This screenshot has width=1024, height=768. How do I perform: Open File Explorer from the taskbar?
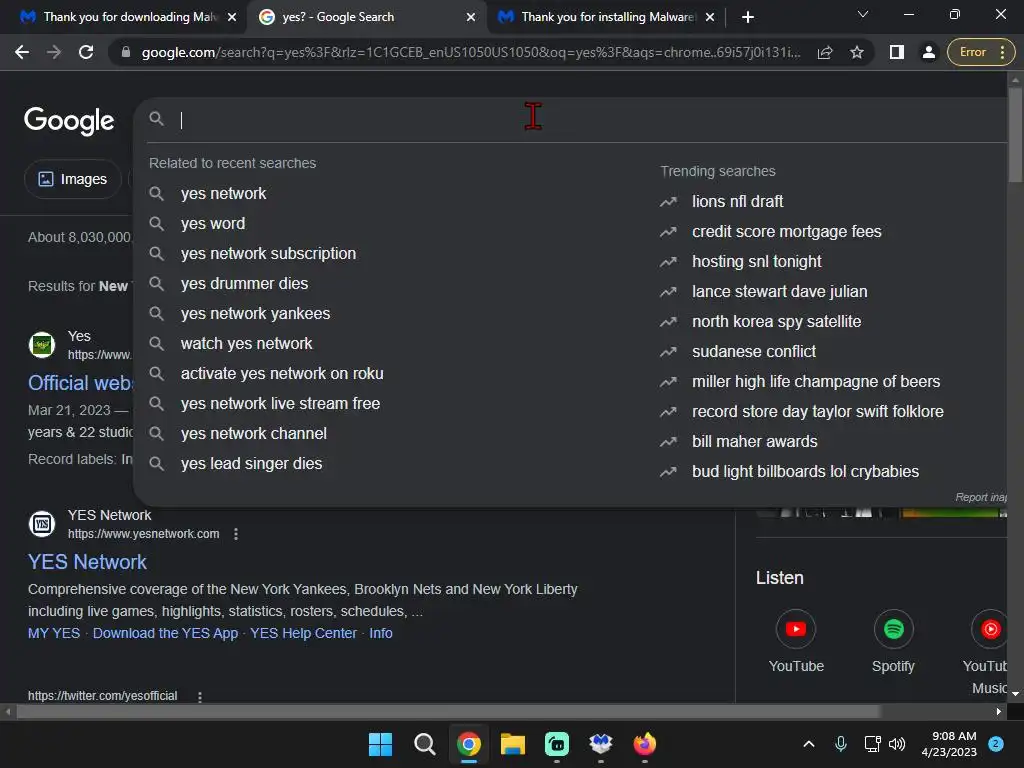click(513, 744)
